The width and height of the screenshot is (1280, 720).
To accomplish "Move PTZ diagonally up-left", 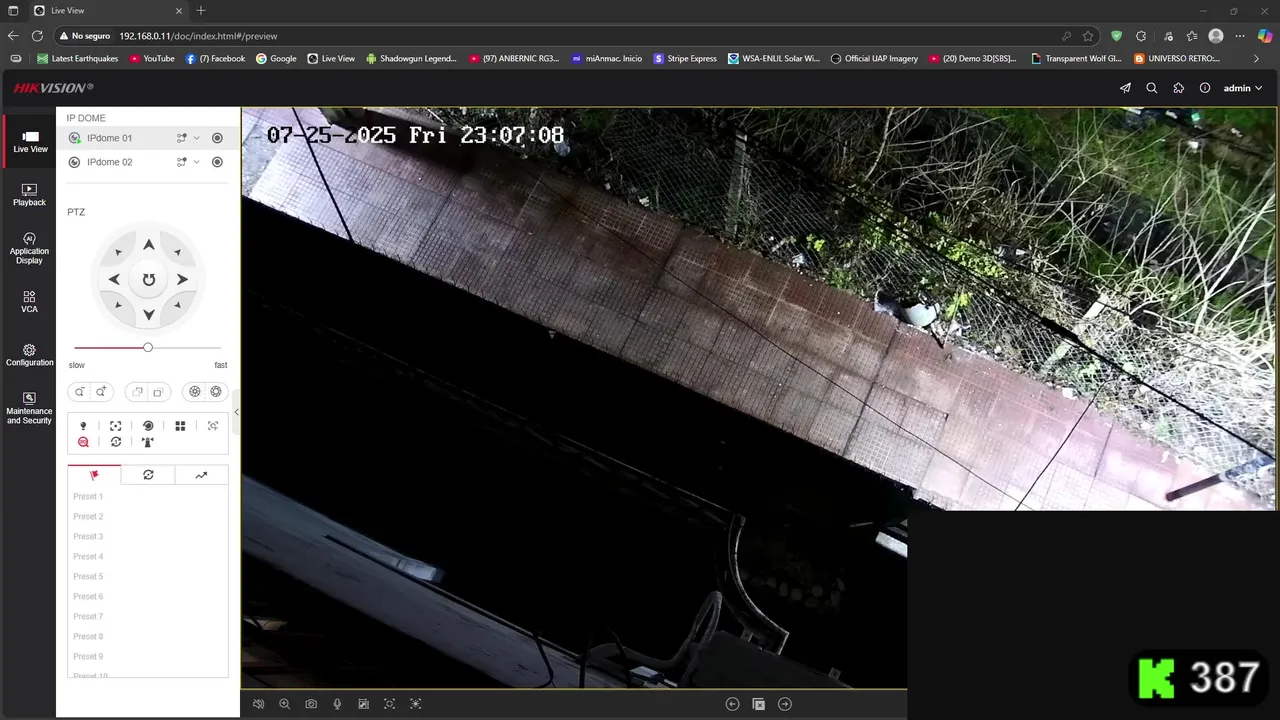I will point(119,252).
